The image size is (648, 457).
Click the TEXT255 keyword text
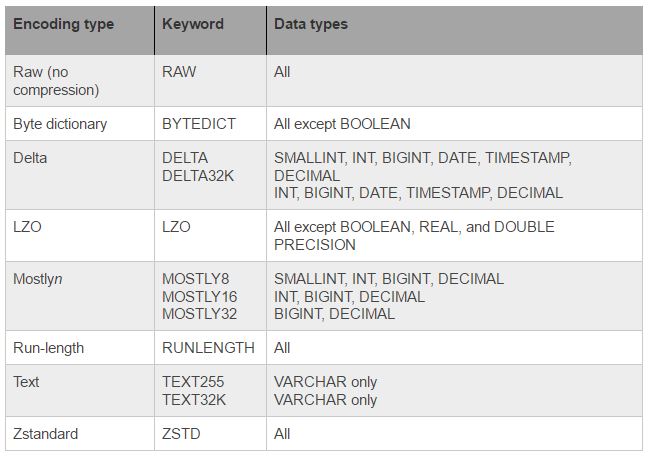pyautogui.click(x=193, y=382)
